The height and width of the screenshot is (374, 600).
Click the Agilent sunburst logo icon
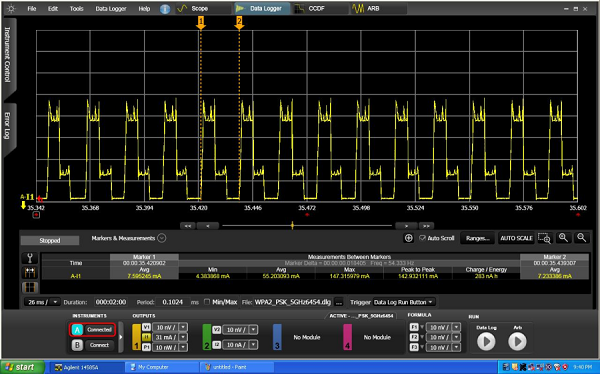click(11, 8)
